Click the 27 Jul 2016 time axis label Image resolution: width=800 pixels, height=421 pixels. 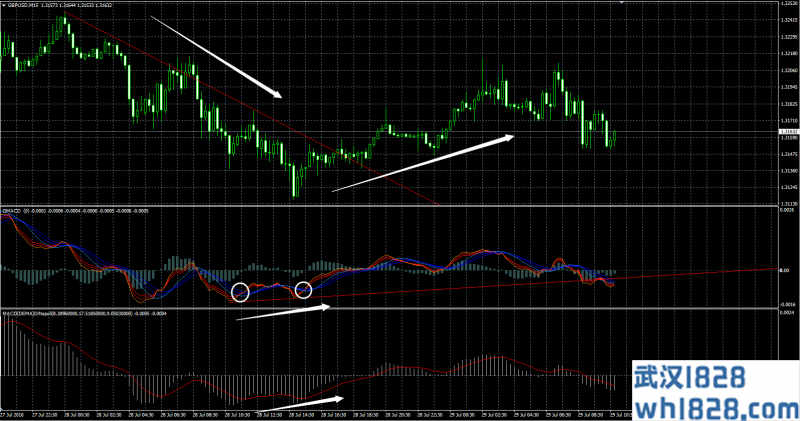[x=14, y=416]
